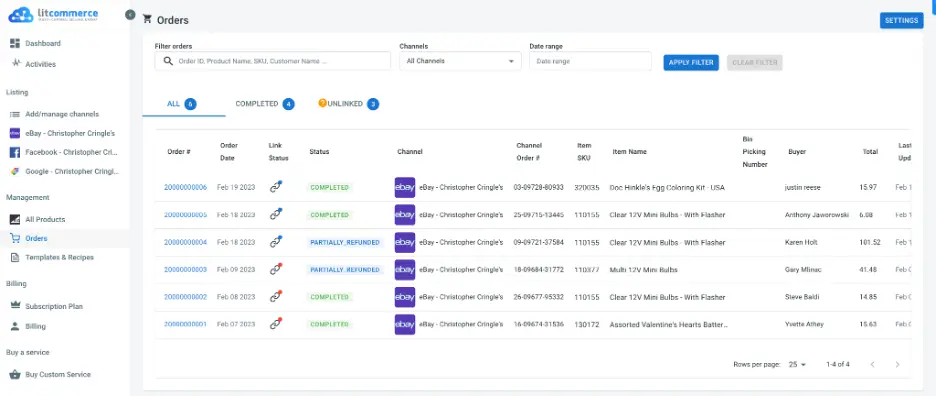
Task: Select the Google channel icon in the sidebar
Action: 15,171
